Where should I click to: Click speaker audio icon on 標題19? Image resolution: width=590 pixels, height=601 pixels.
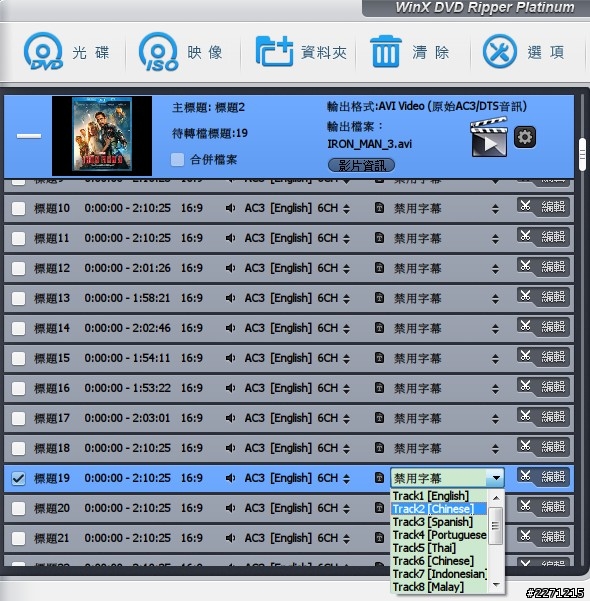point(230,478)
